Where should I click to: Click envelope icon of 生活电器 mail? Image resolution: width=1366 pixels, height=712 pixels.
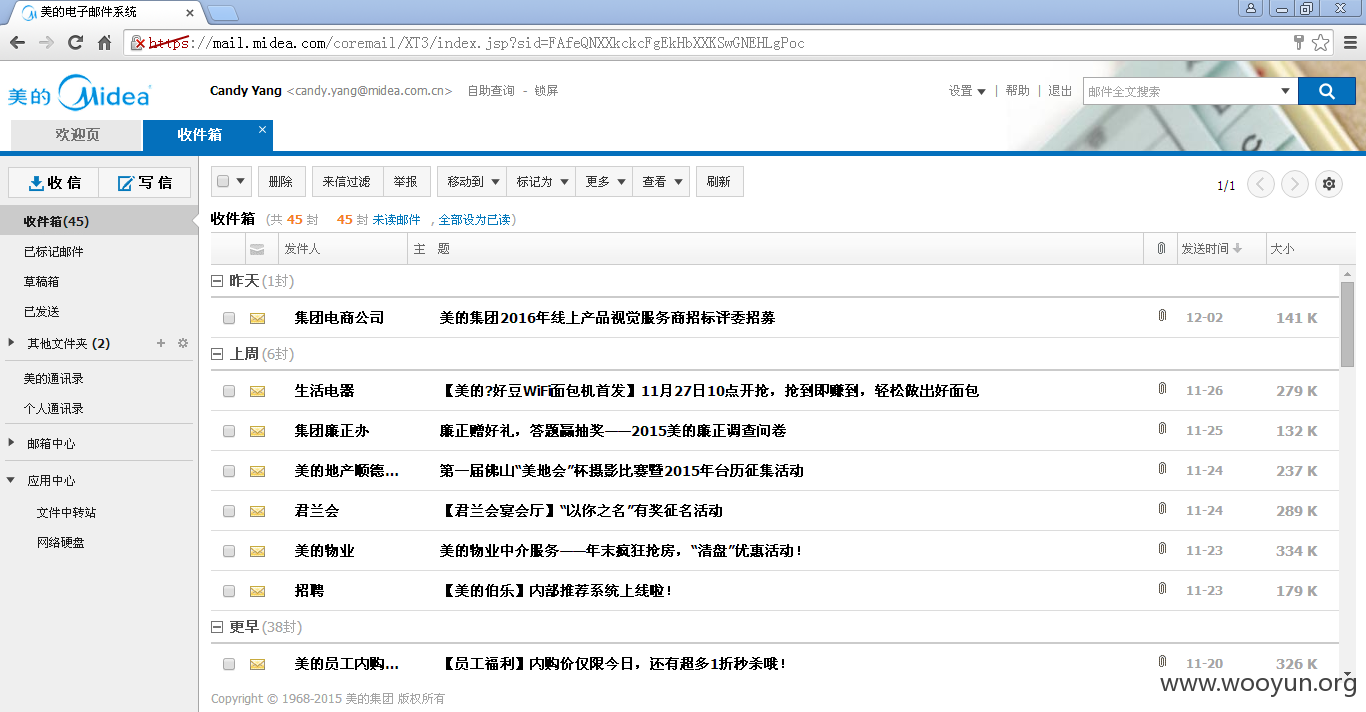pos(257,391)
